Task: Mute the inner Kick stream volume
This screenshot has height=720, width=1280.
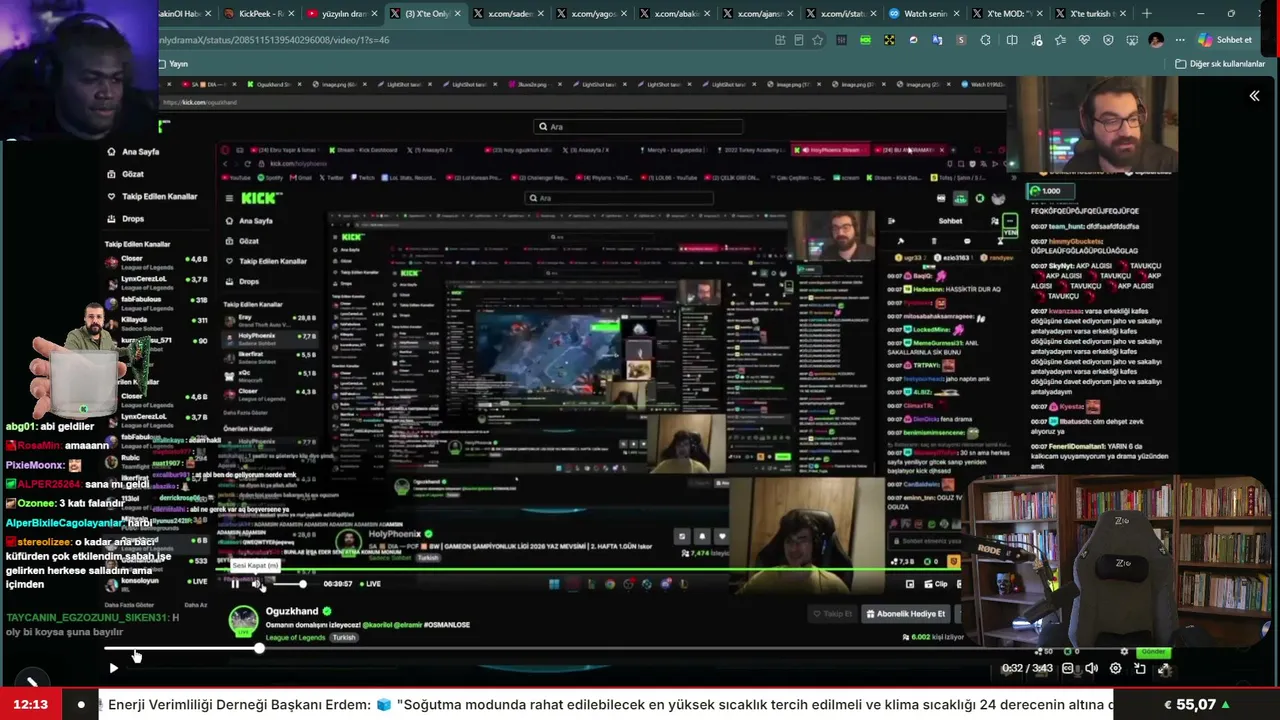Action: (255, 584)
